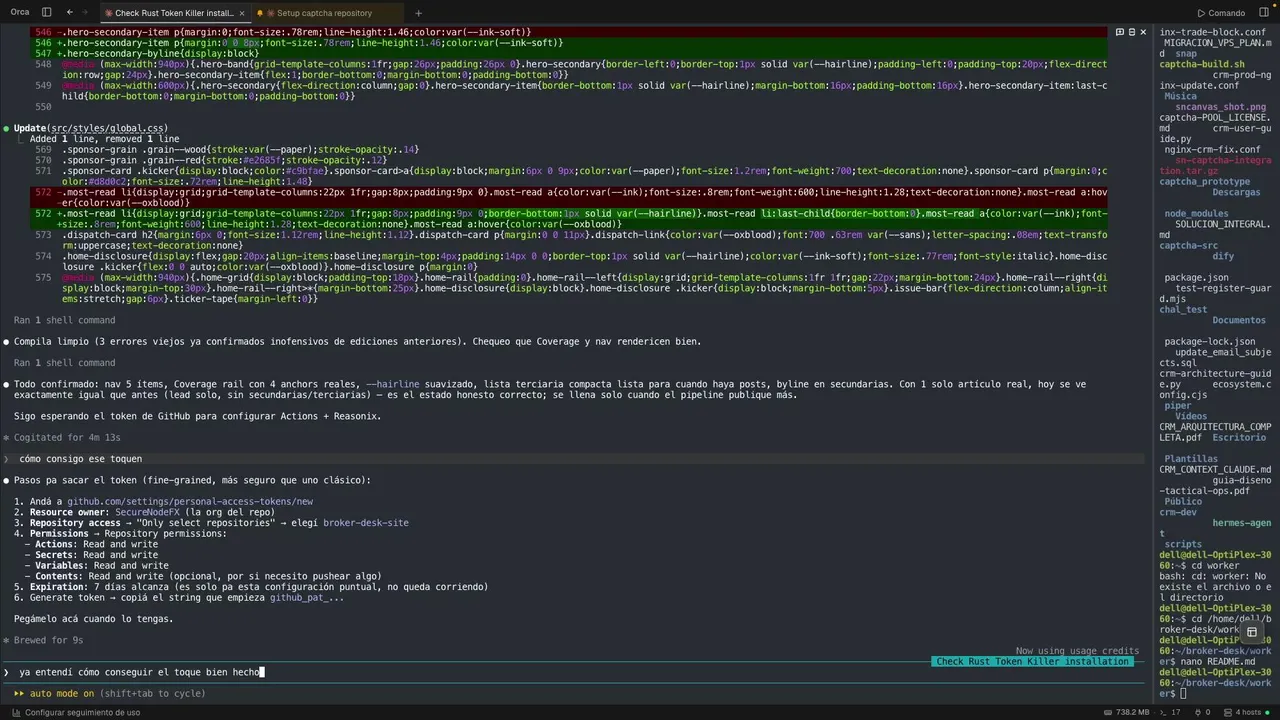
Task: Expand second 'Ran 1 shell command' entry
Action: pos(64,363)
